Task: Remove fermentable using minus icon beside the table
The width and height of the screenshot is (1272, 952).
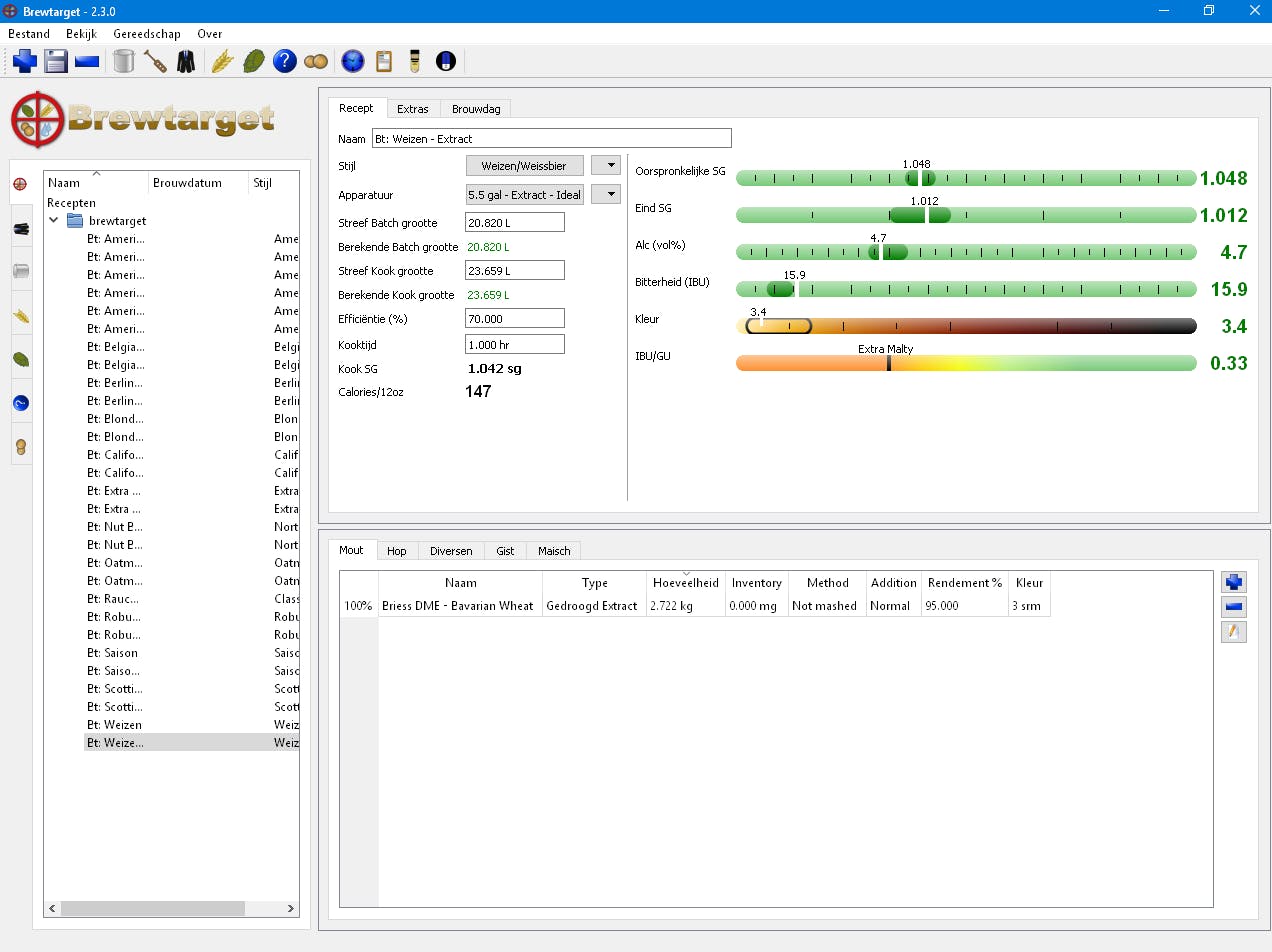Action: 1234,607
